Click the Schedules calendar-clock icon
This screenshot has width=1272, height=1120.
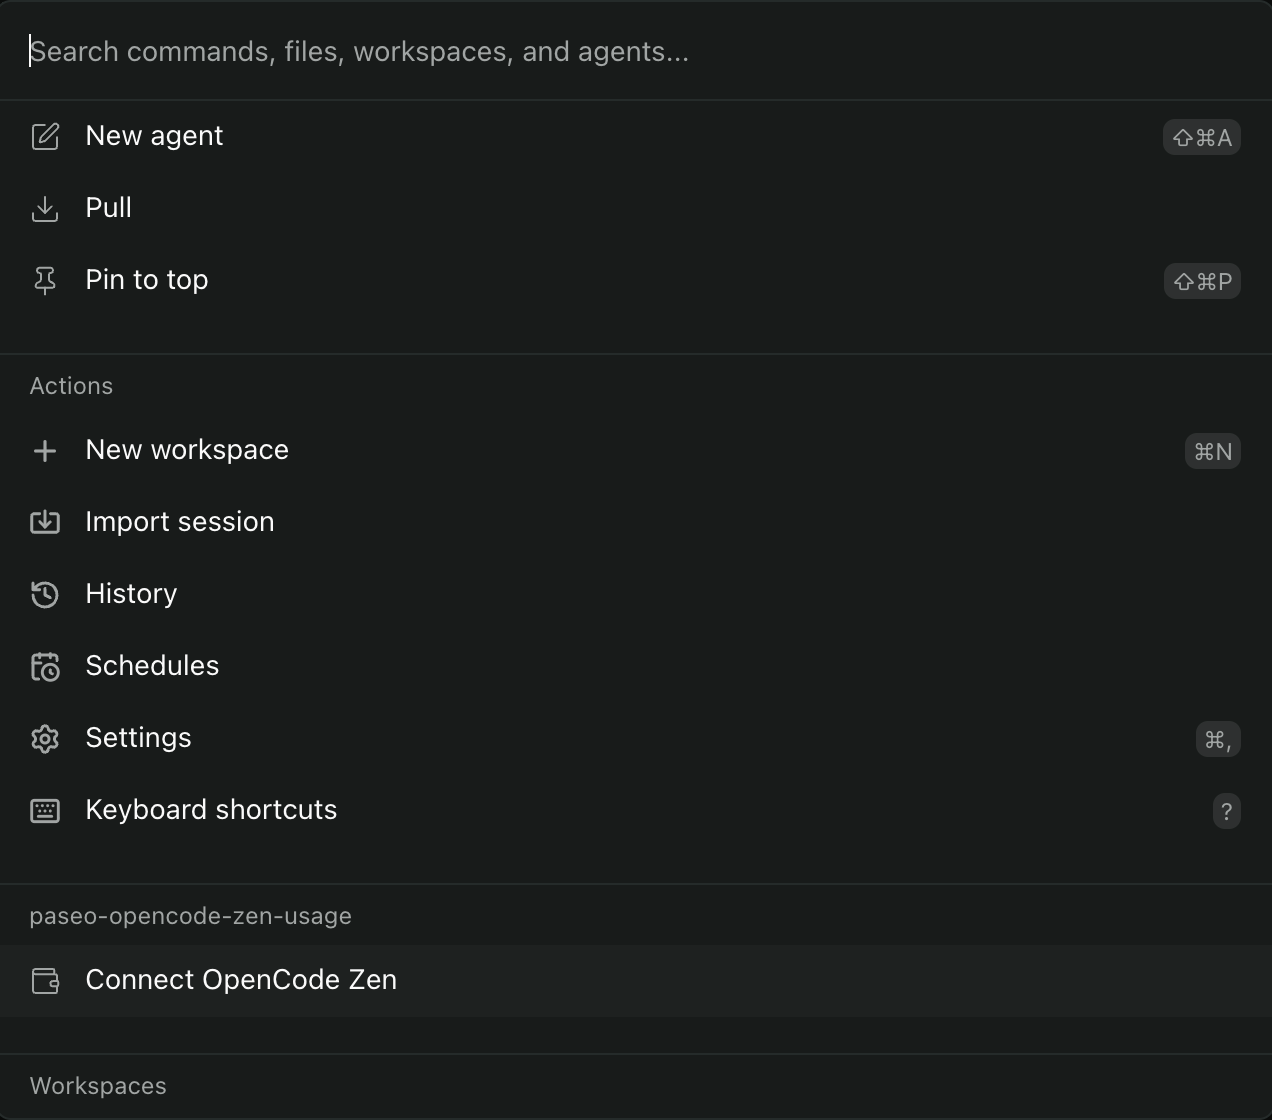point(45,666)
